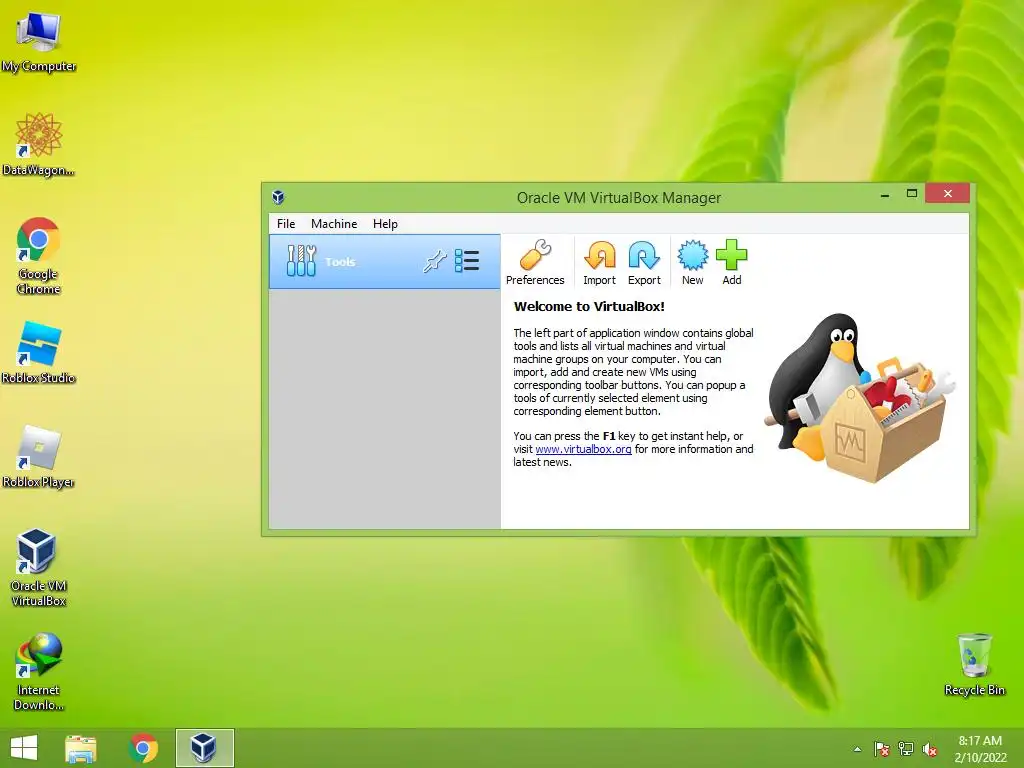Viewport: 1024px width, 768px height.
Task: Open the Machine menu
Action: tap(334, 223)
